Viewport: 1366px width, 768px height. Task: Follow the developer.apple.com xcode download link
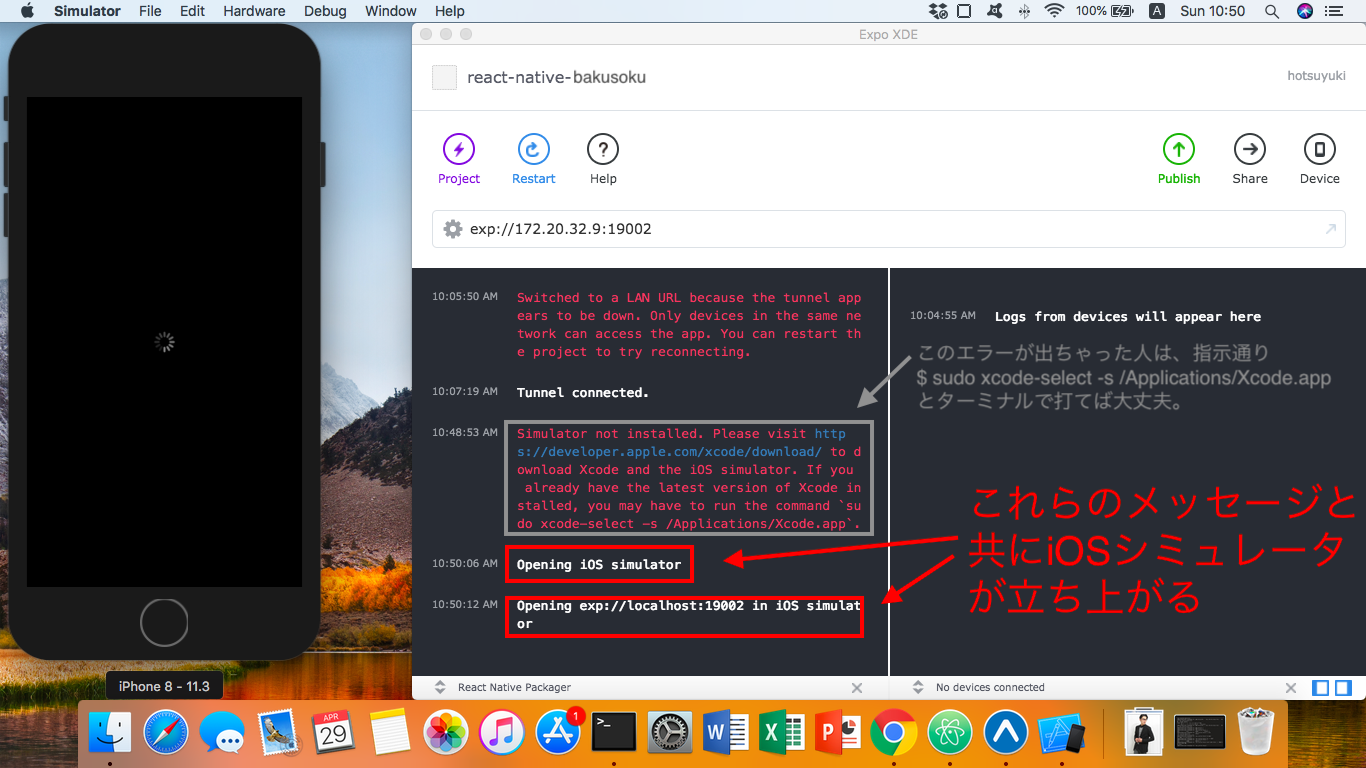pos(681,443)
